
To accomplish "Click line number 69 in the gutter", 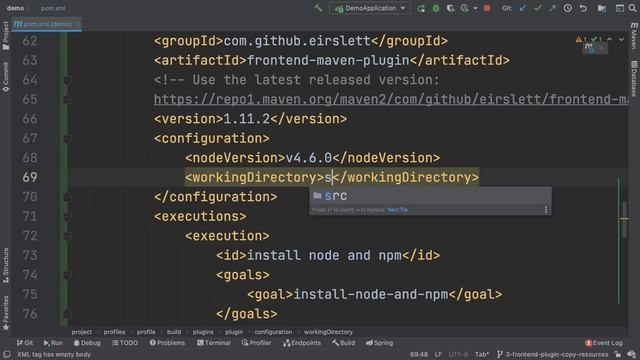I will click(x=30, y=177).
